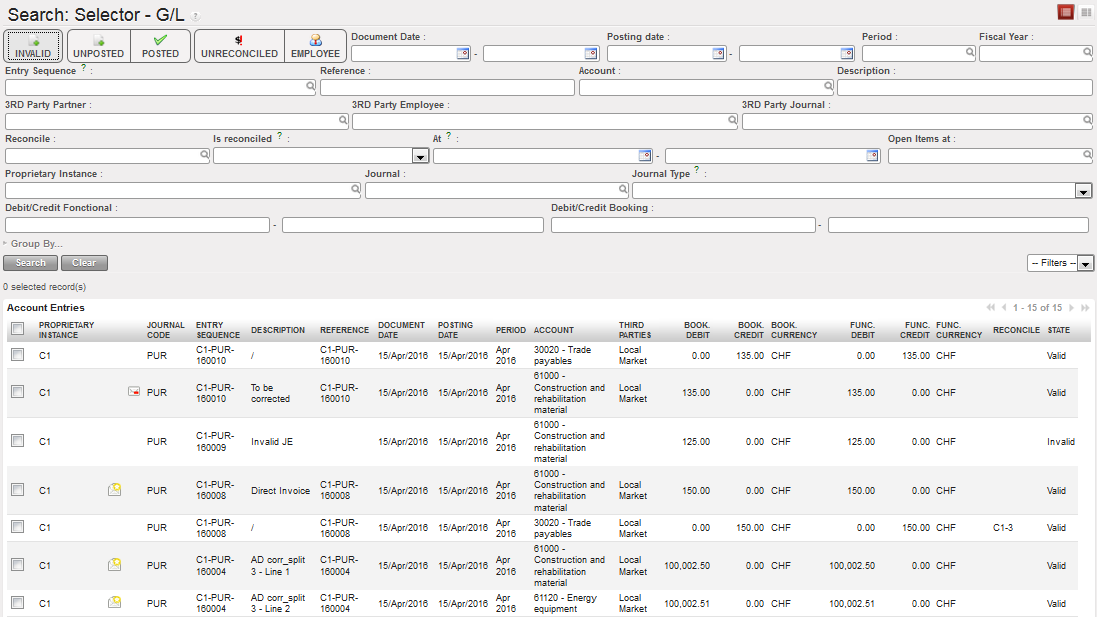
Task: Click the red icon on 'To be corrected' row
Action: (x=134, y=392)
